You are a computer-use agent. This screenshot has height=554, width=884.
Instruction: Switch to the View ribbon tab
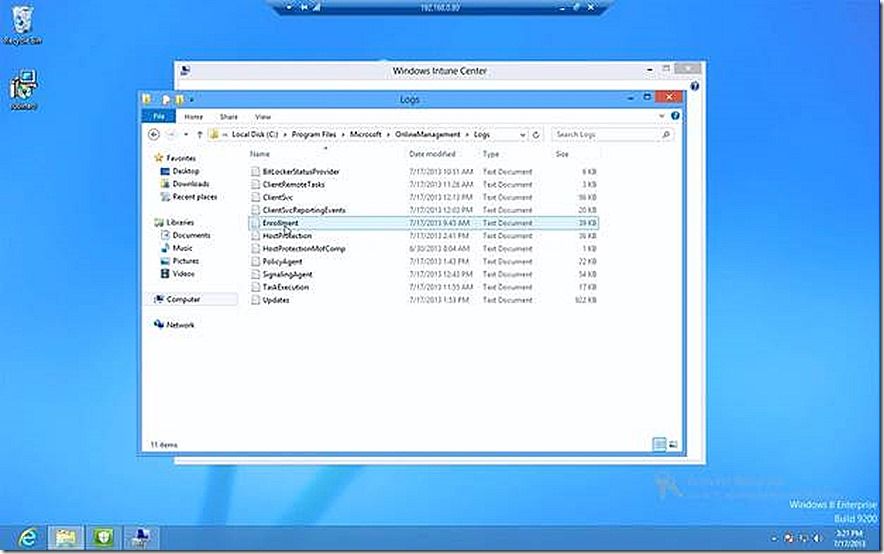pyautogui.click(x=263, y=117)
